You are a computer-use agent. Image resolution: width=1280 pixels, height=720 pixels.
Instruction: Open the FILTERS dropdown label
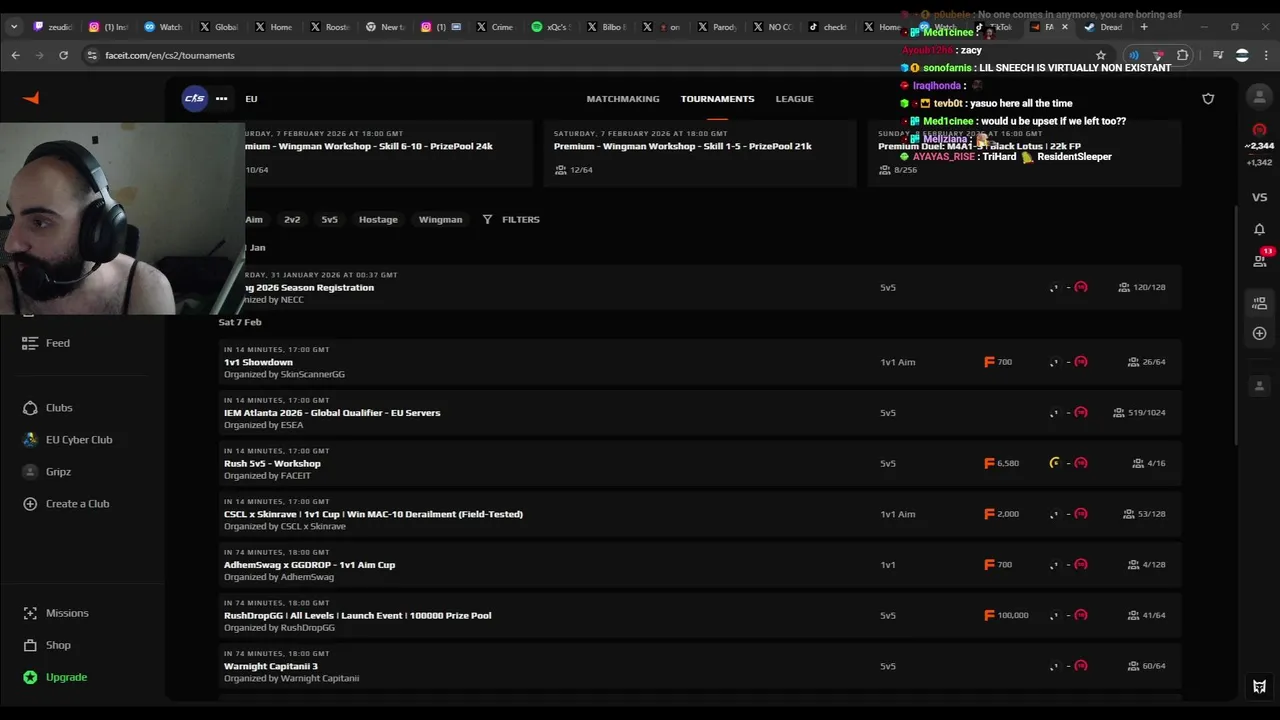coord(520,219)
